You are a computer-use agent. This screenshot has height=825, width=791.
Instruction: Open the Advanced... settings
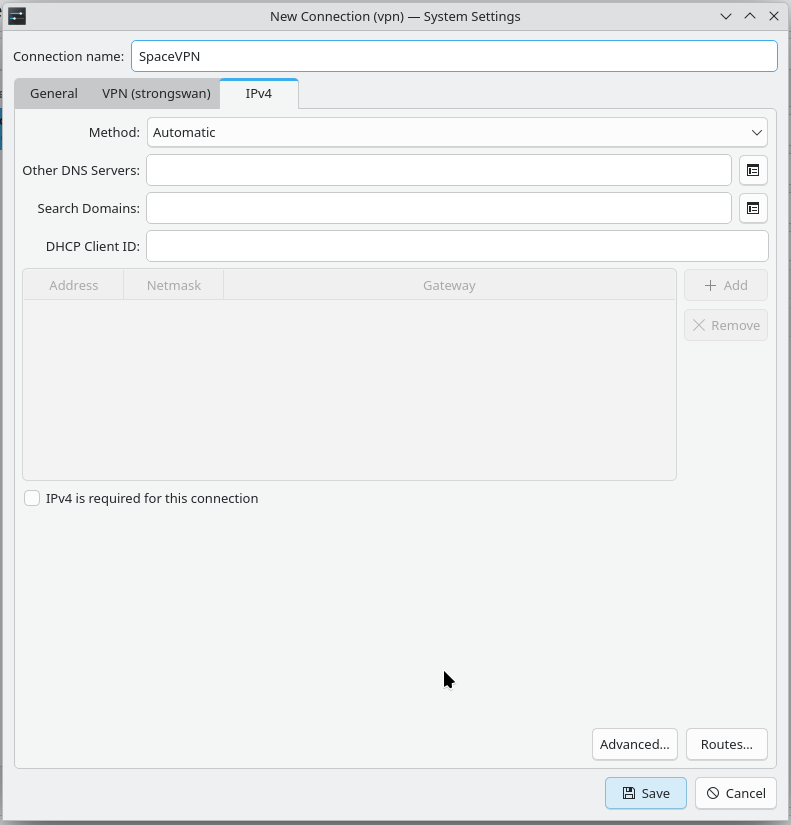click(634, 744)
